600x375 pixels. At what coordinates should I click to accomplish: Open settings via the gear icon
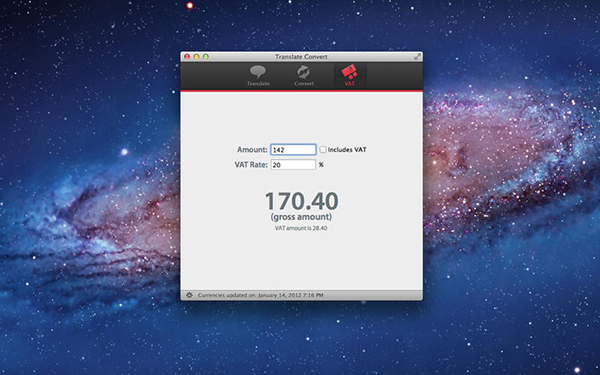pos(189,295)
